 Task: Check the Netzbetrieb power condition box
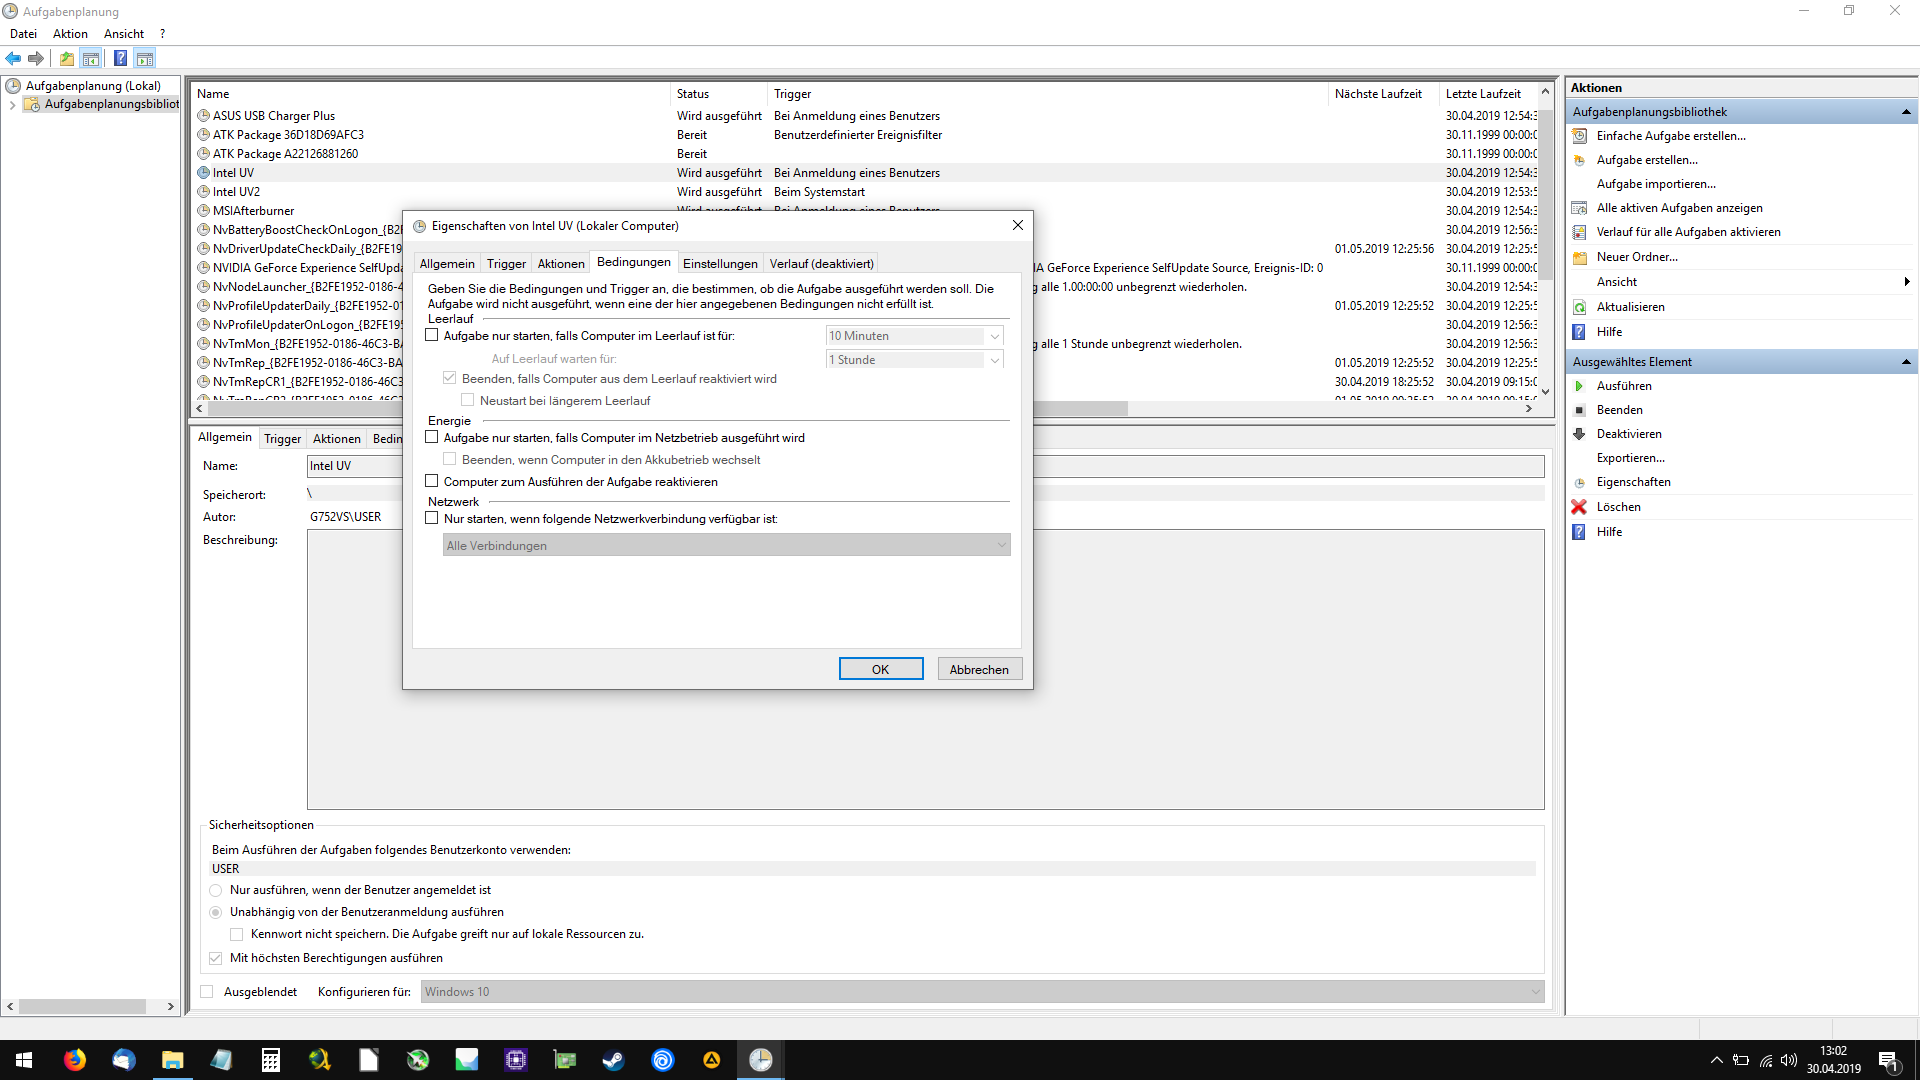pyautogui.click(x=432, y=438)
